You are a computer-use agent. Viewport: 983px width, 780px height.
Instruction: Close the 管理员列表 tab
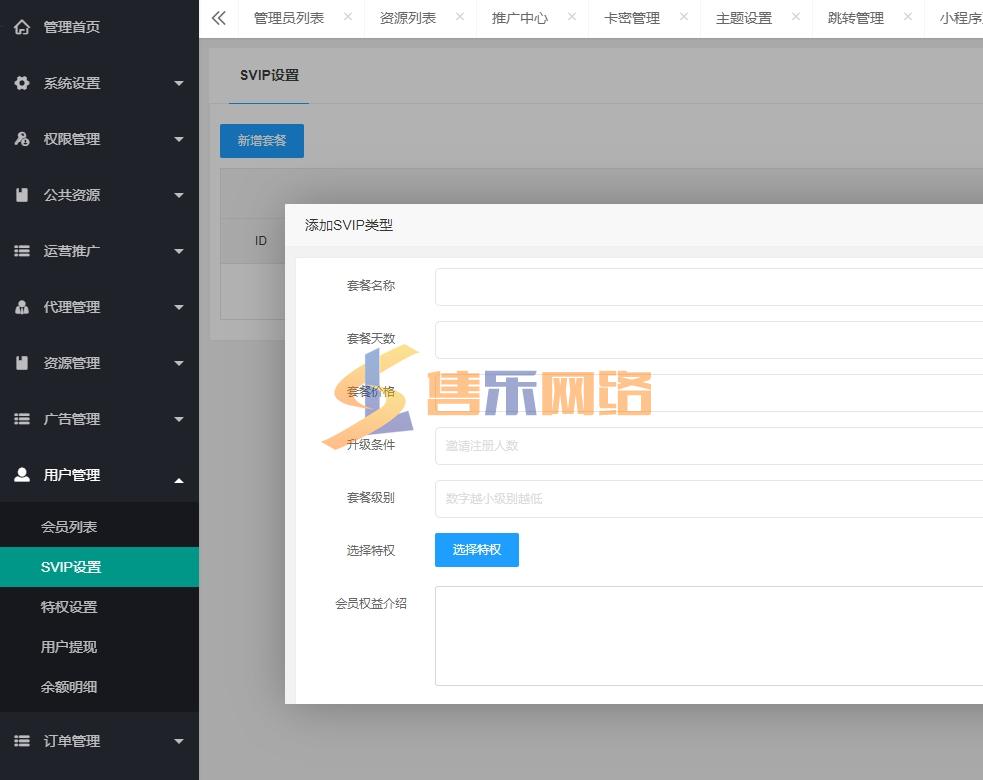pos(348,17)
